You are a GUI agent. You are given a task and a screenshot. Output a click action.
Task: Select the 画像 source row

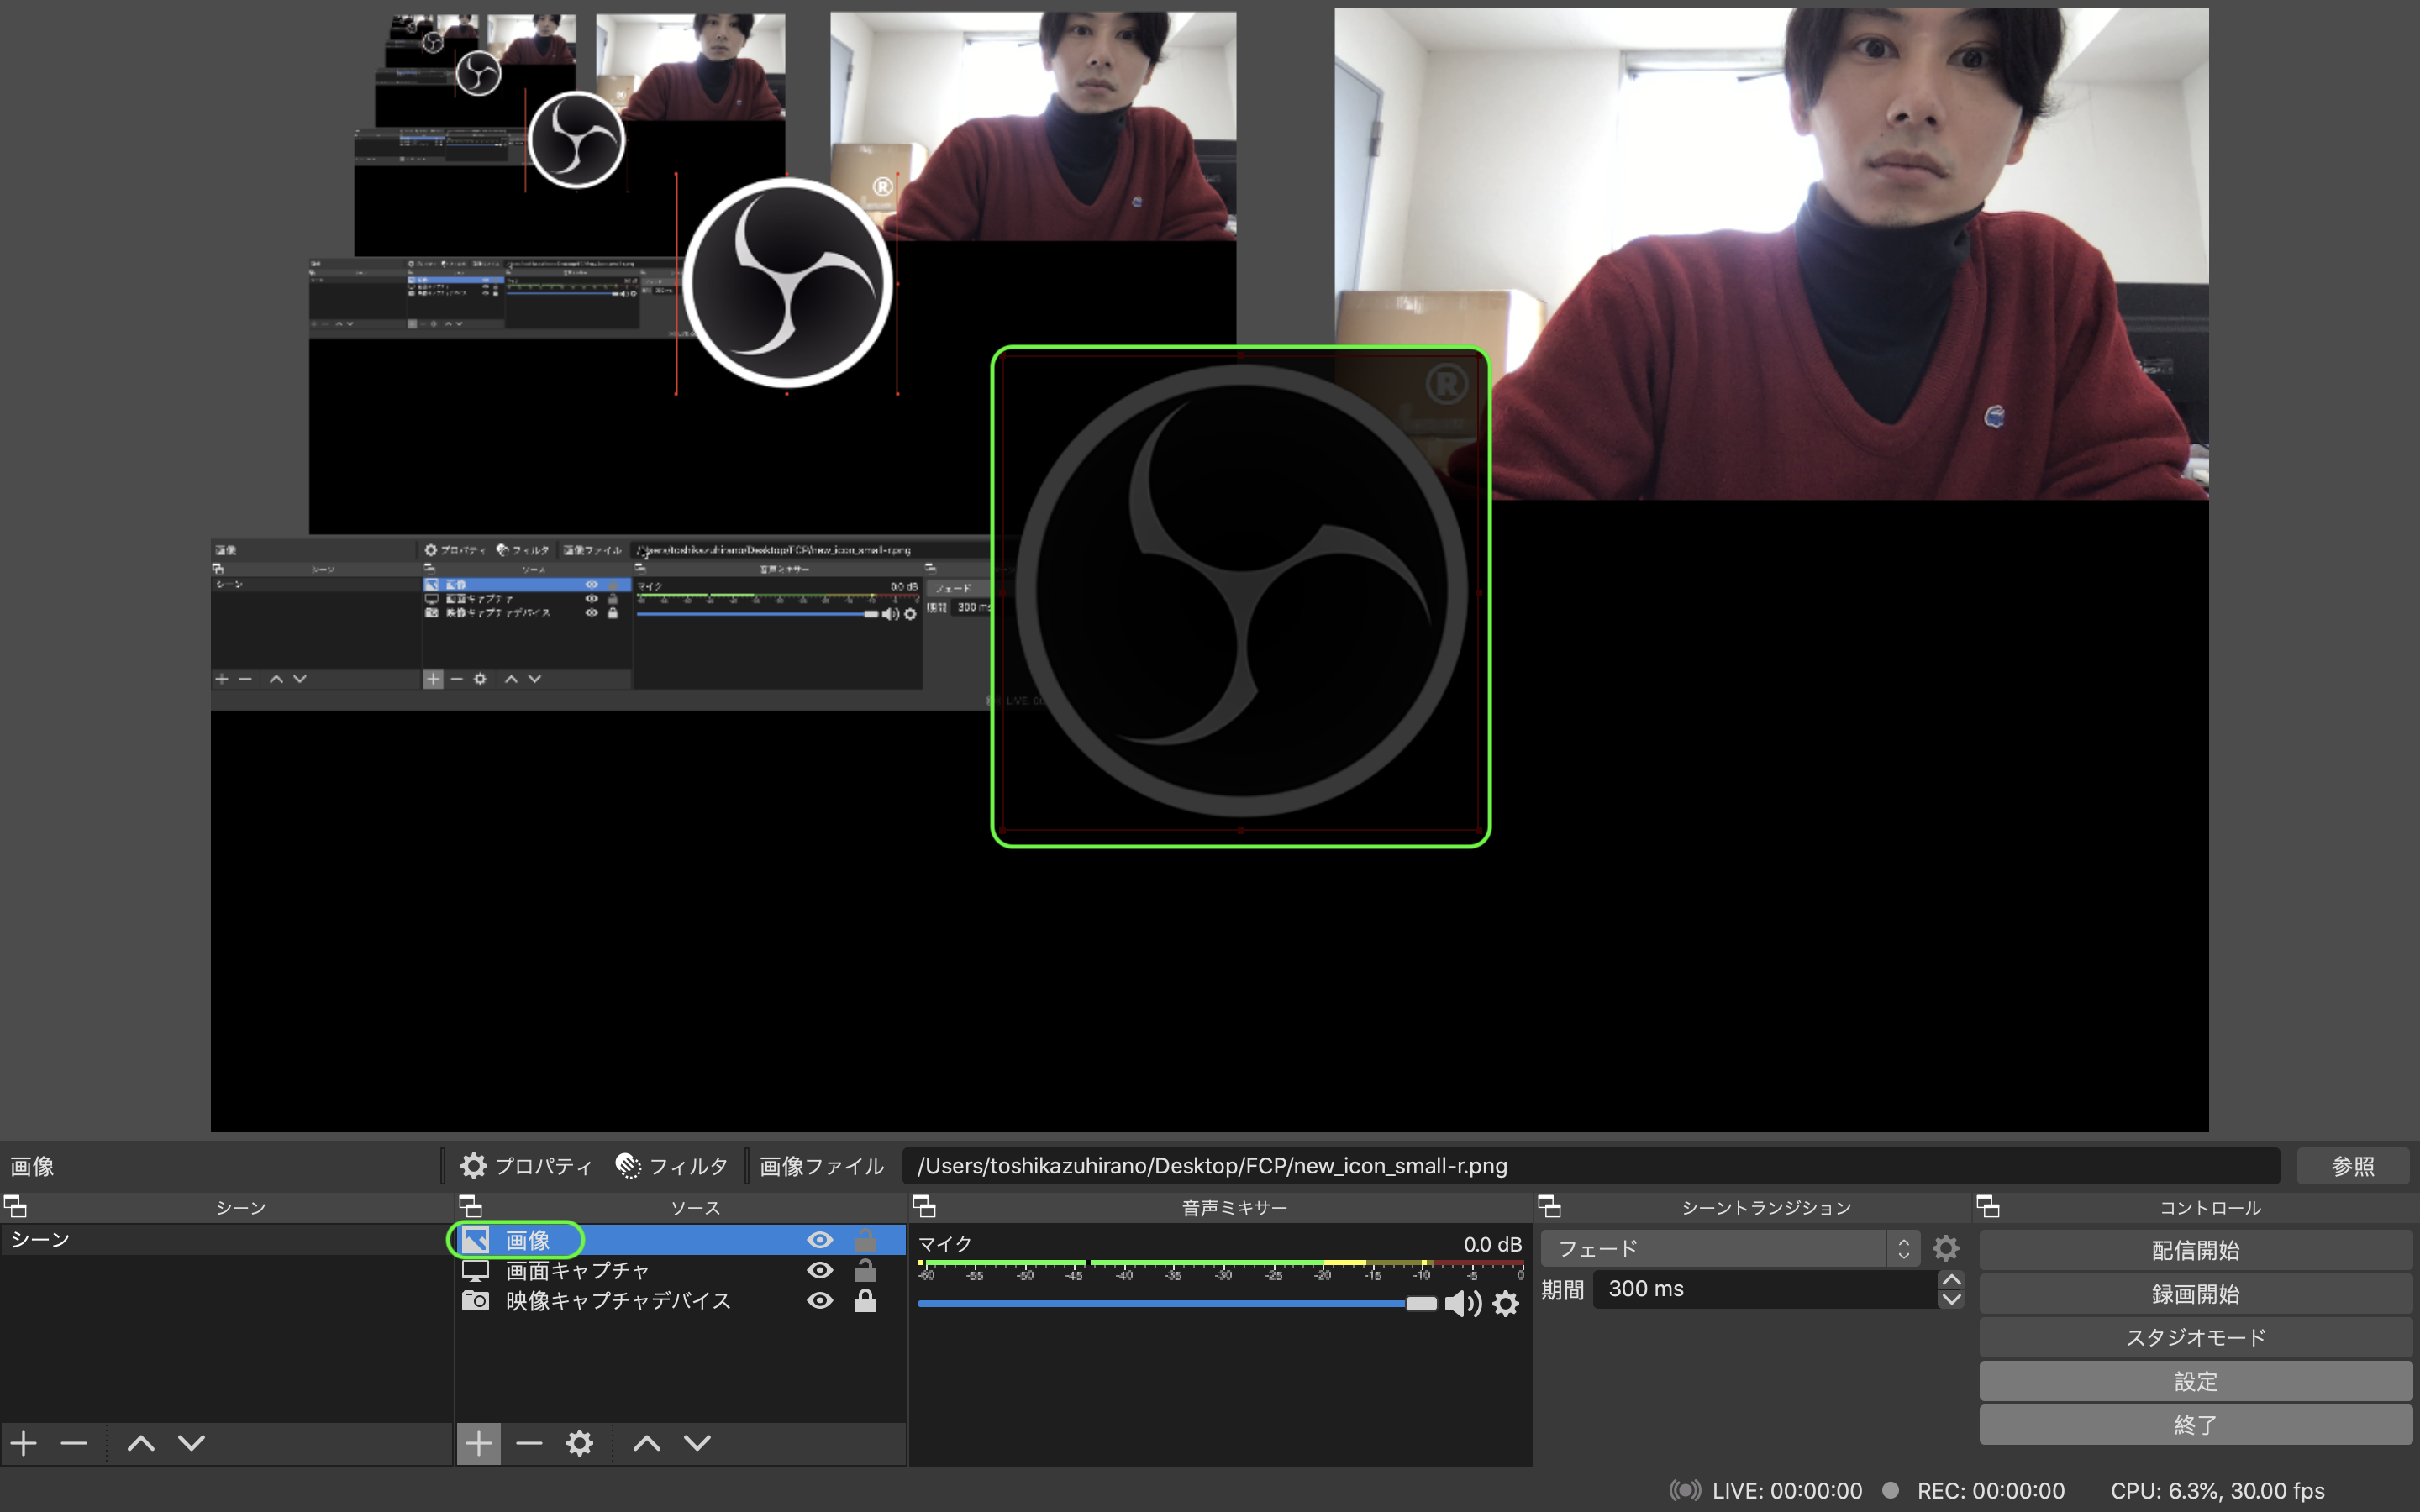(x=680, y=1240)
